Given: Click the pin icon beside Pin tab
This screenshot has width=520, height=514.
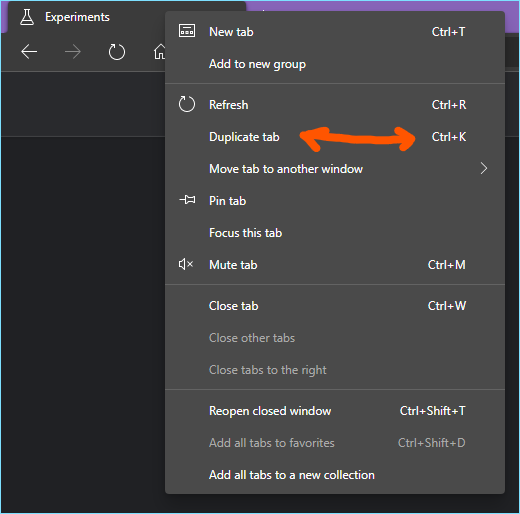Looking at the screenshot, I should point(187,200).
